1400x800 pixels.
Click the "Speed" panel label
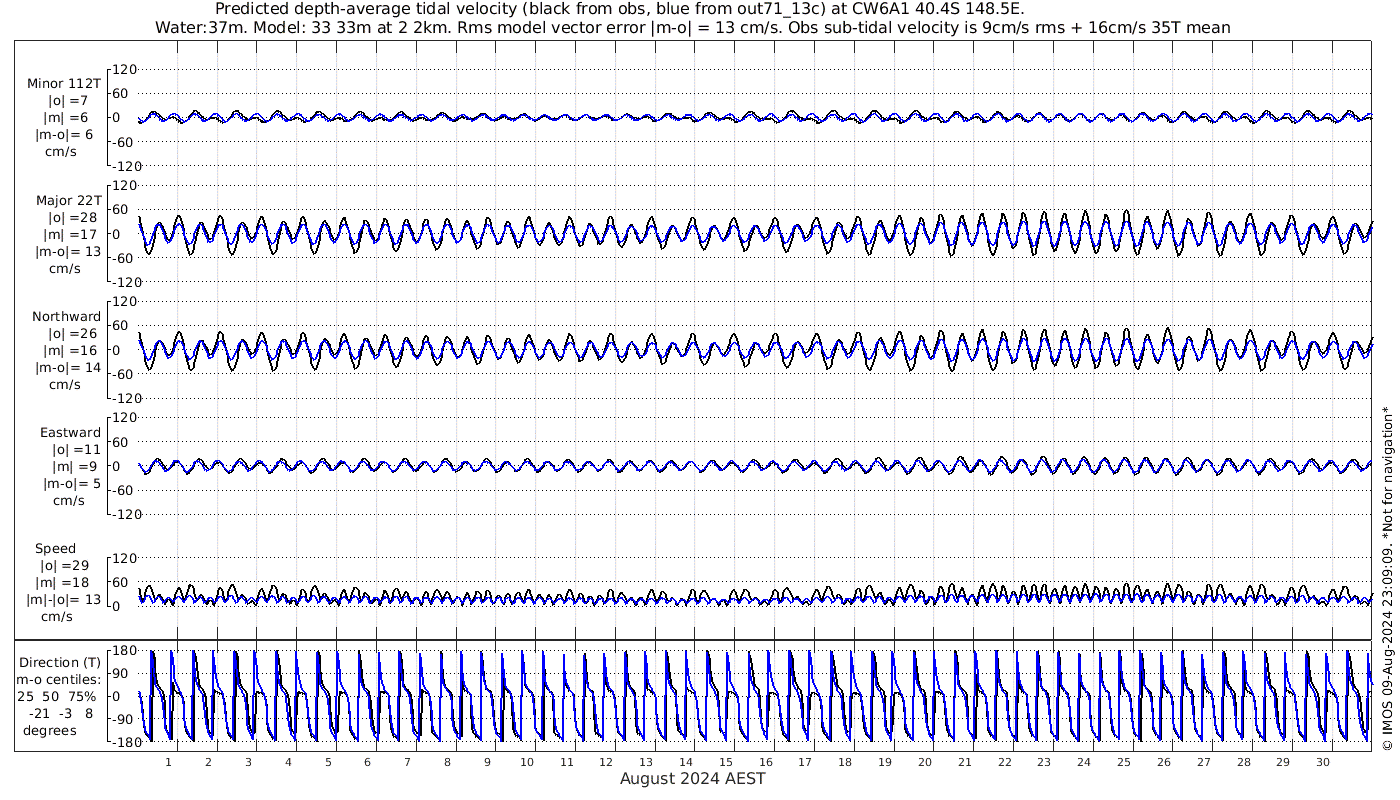click(55, 549)
